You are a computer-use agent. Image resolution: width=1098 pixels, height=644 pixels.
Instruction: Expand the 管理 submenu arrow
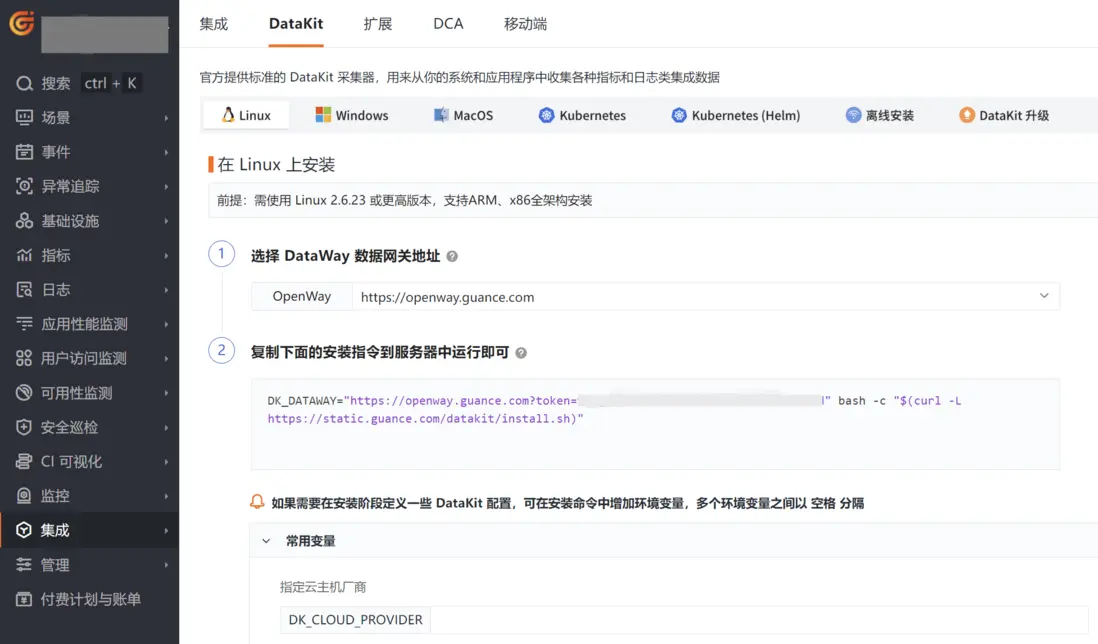166,565
